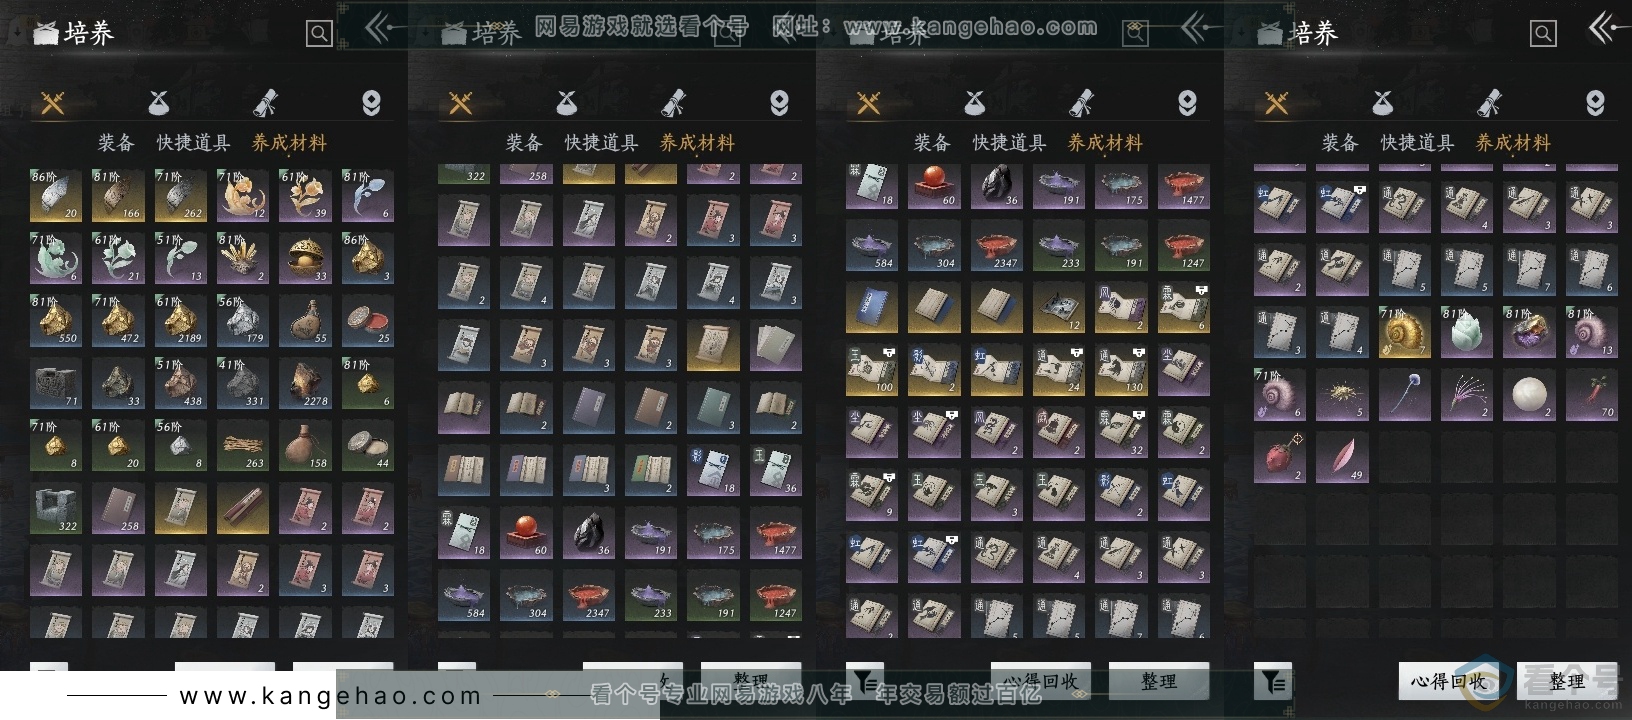The width and height of the screenshot is (1632, 720).
Task: Click back arrow in the fourth panel header
Action: 1603,28
